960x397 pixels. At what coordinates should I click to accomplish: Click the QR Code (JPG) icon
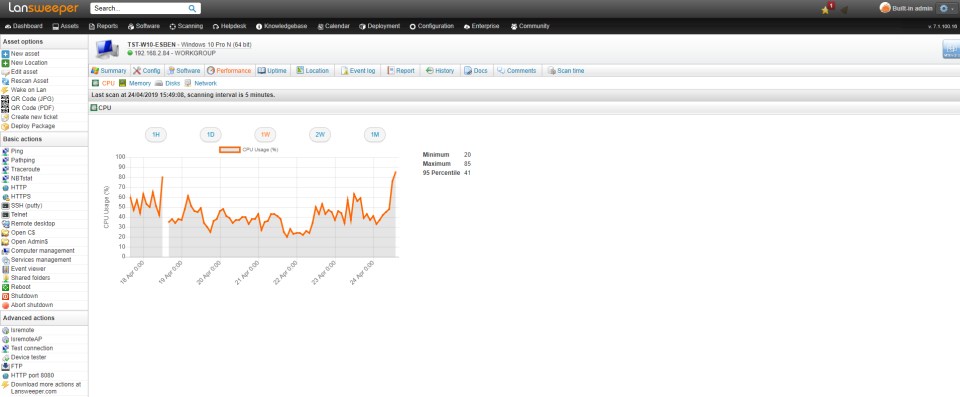point(6,99)
